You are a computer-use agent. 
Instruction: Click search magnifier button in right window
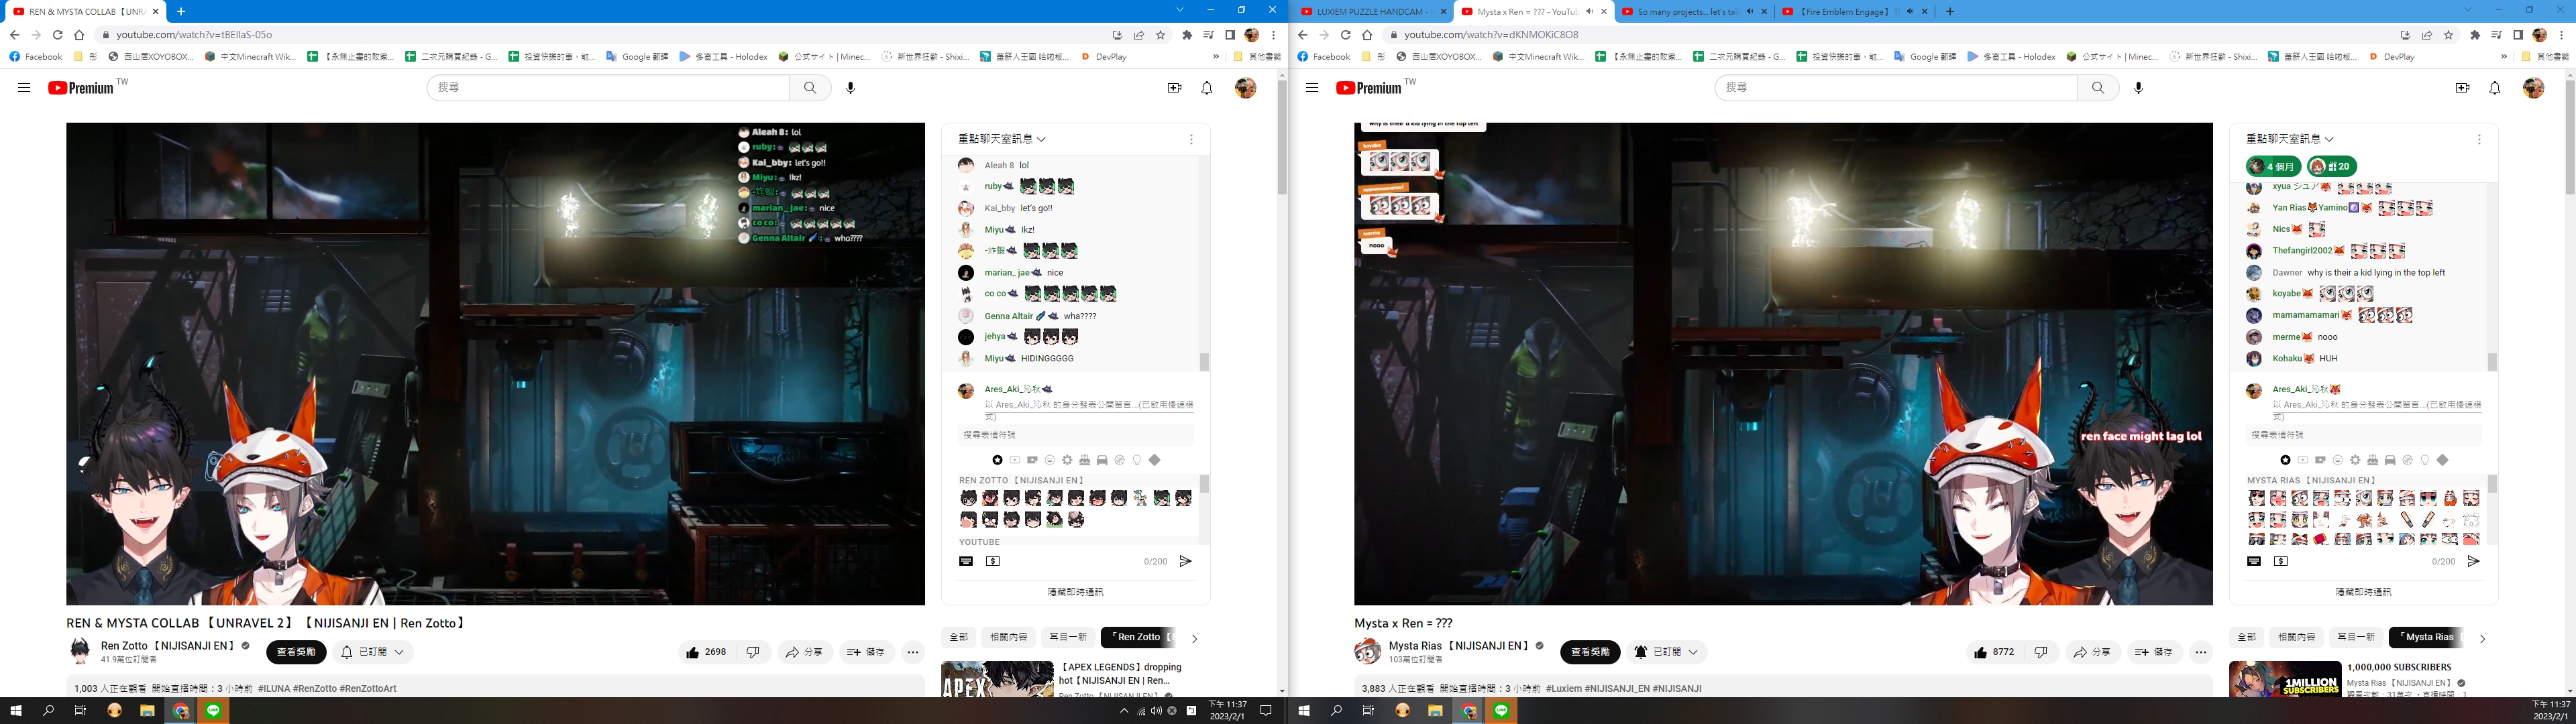(2098, 88)
